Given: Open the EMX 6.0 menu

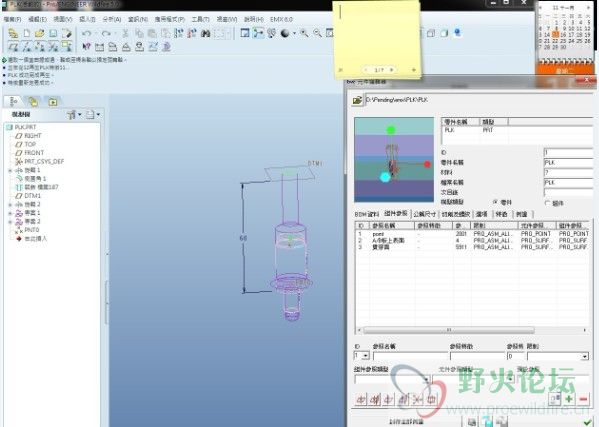Looking at the screenshot, I should coord(282,19).
